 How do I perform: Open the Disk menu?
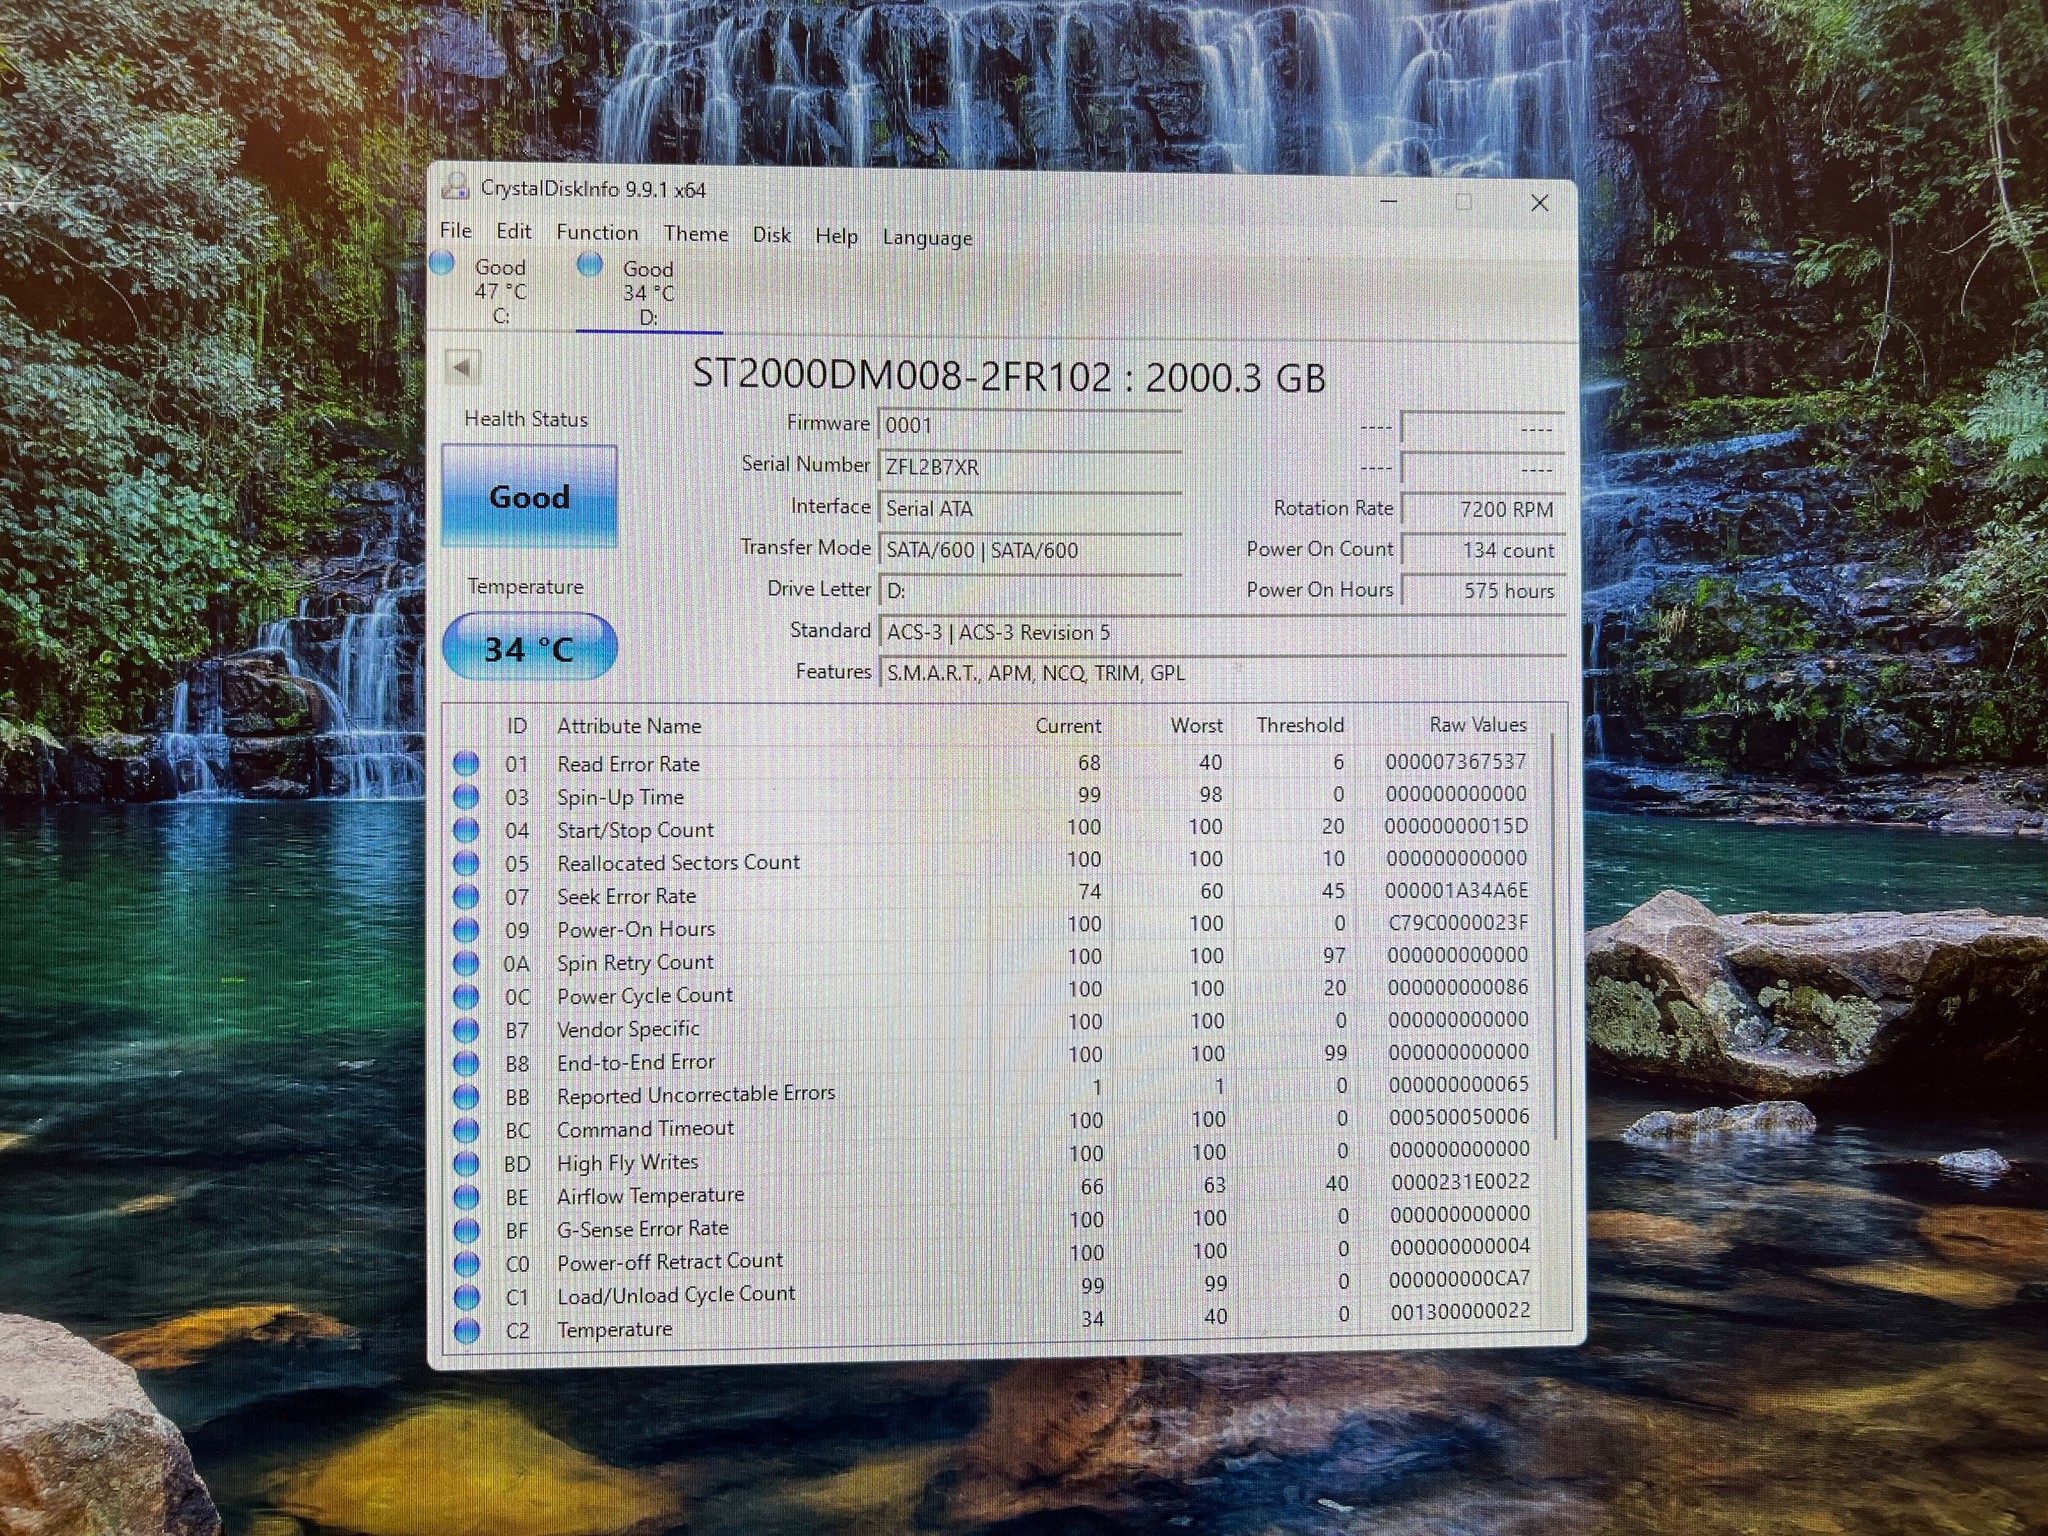pyautogui.click(x=772, y=234)
